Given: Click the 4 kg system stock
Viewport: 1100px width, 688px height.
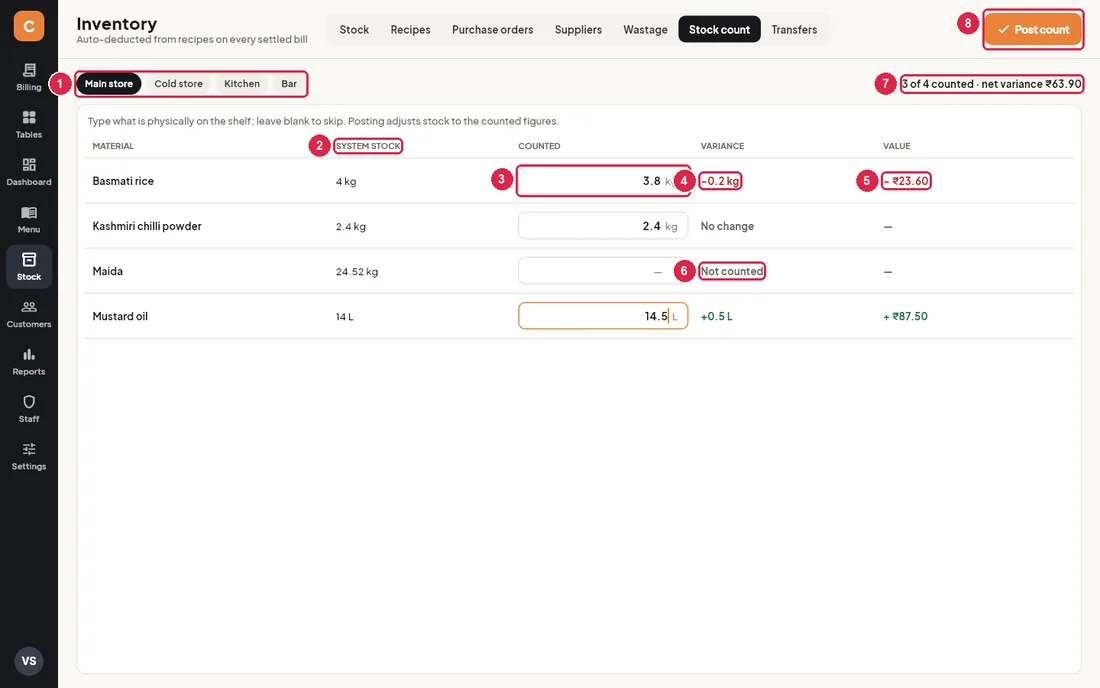Looking at the screenshot, I should 345,182.
